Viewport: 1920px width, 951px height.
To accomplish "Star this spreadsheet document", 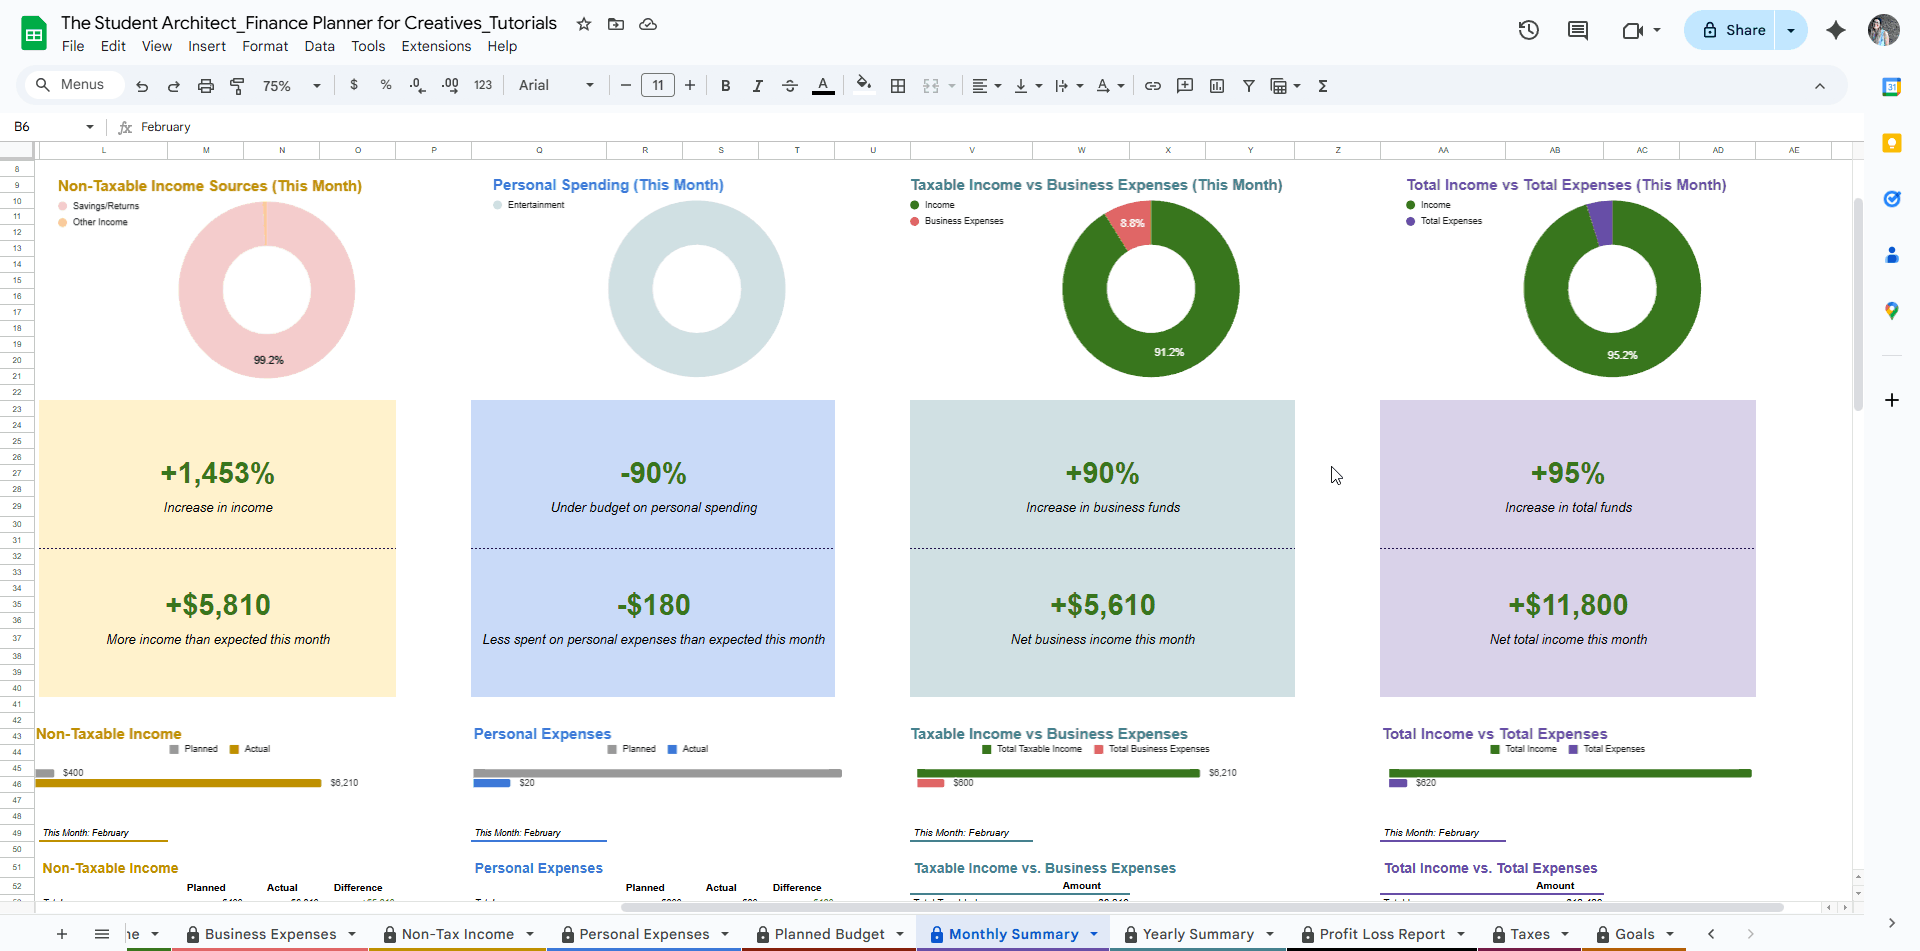I will (x=584, y=24).
